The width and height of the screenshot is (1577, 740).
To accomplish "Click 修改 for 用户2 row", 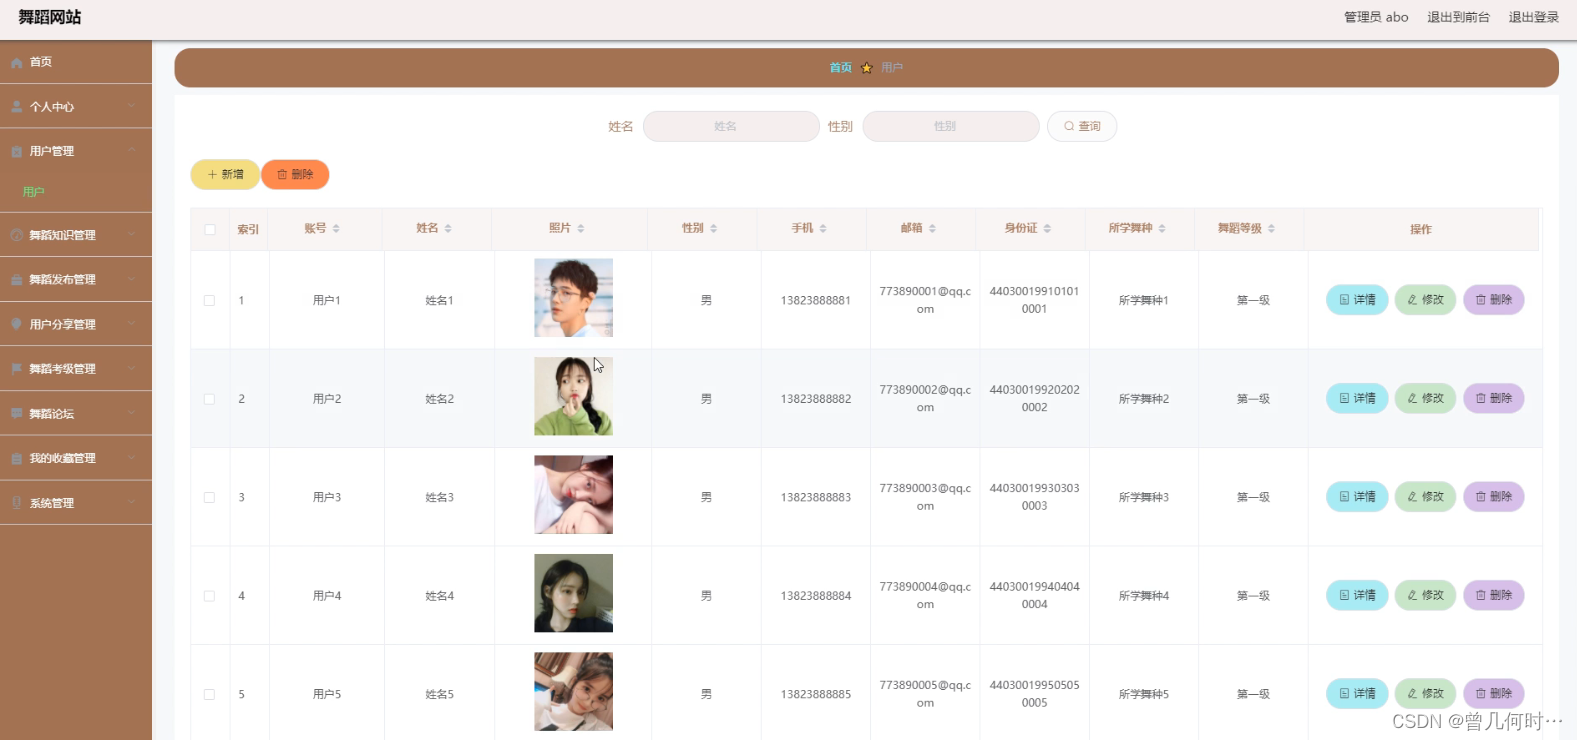I will [x=1425, y=398].
